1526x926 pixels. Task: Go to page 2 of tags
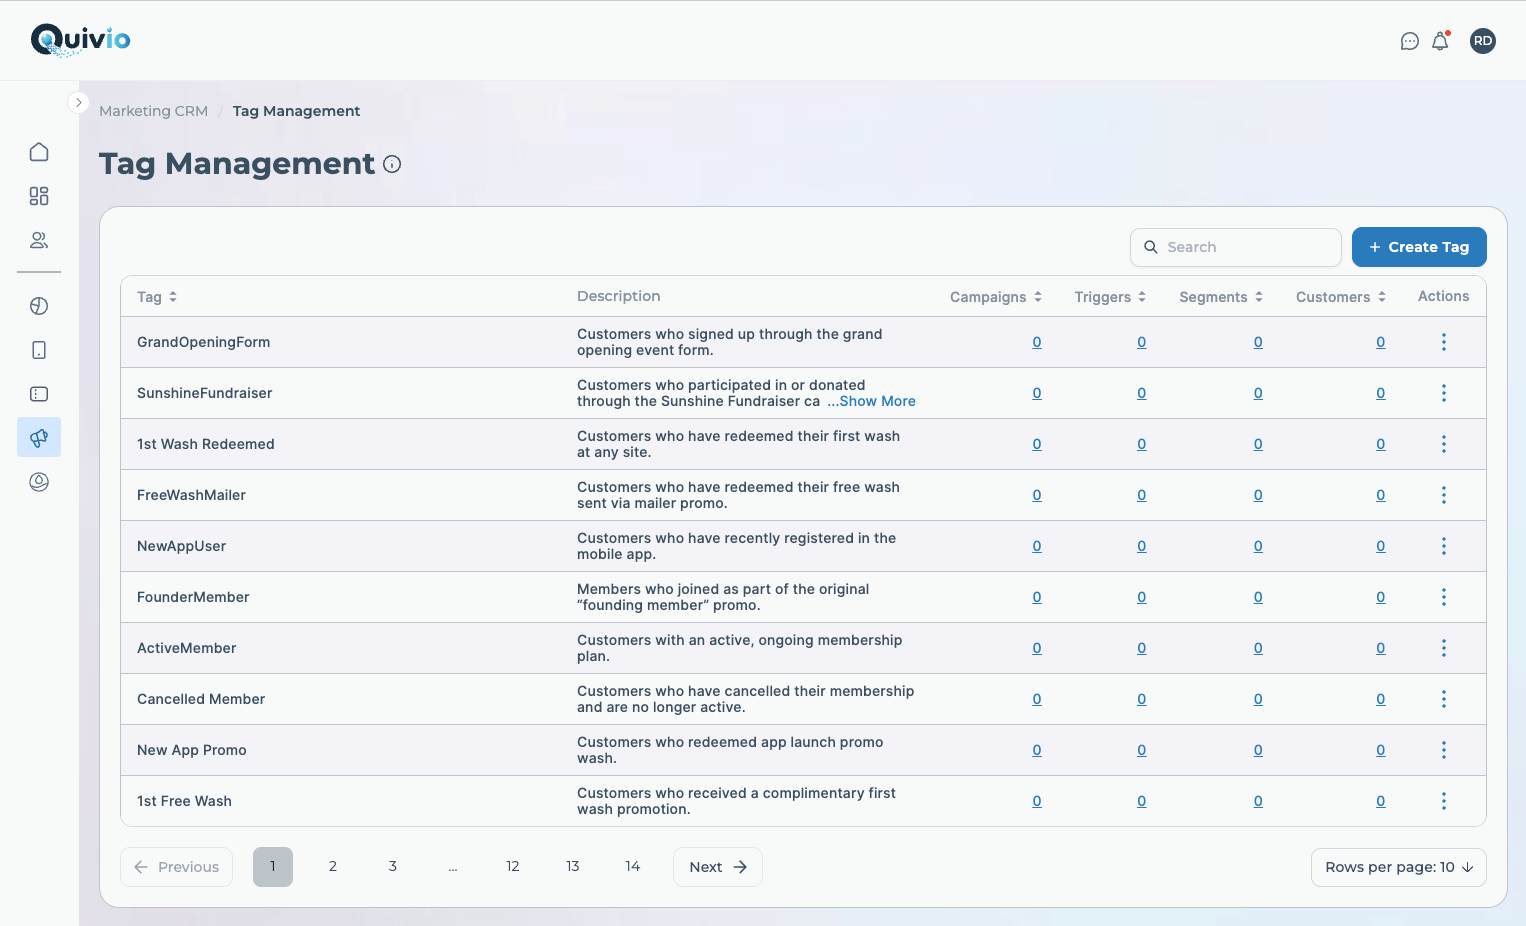pyautogui.click(x=333, y=867)
